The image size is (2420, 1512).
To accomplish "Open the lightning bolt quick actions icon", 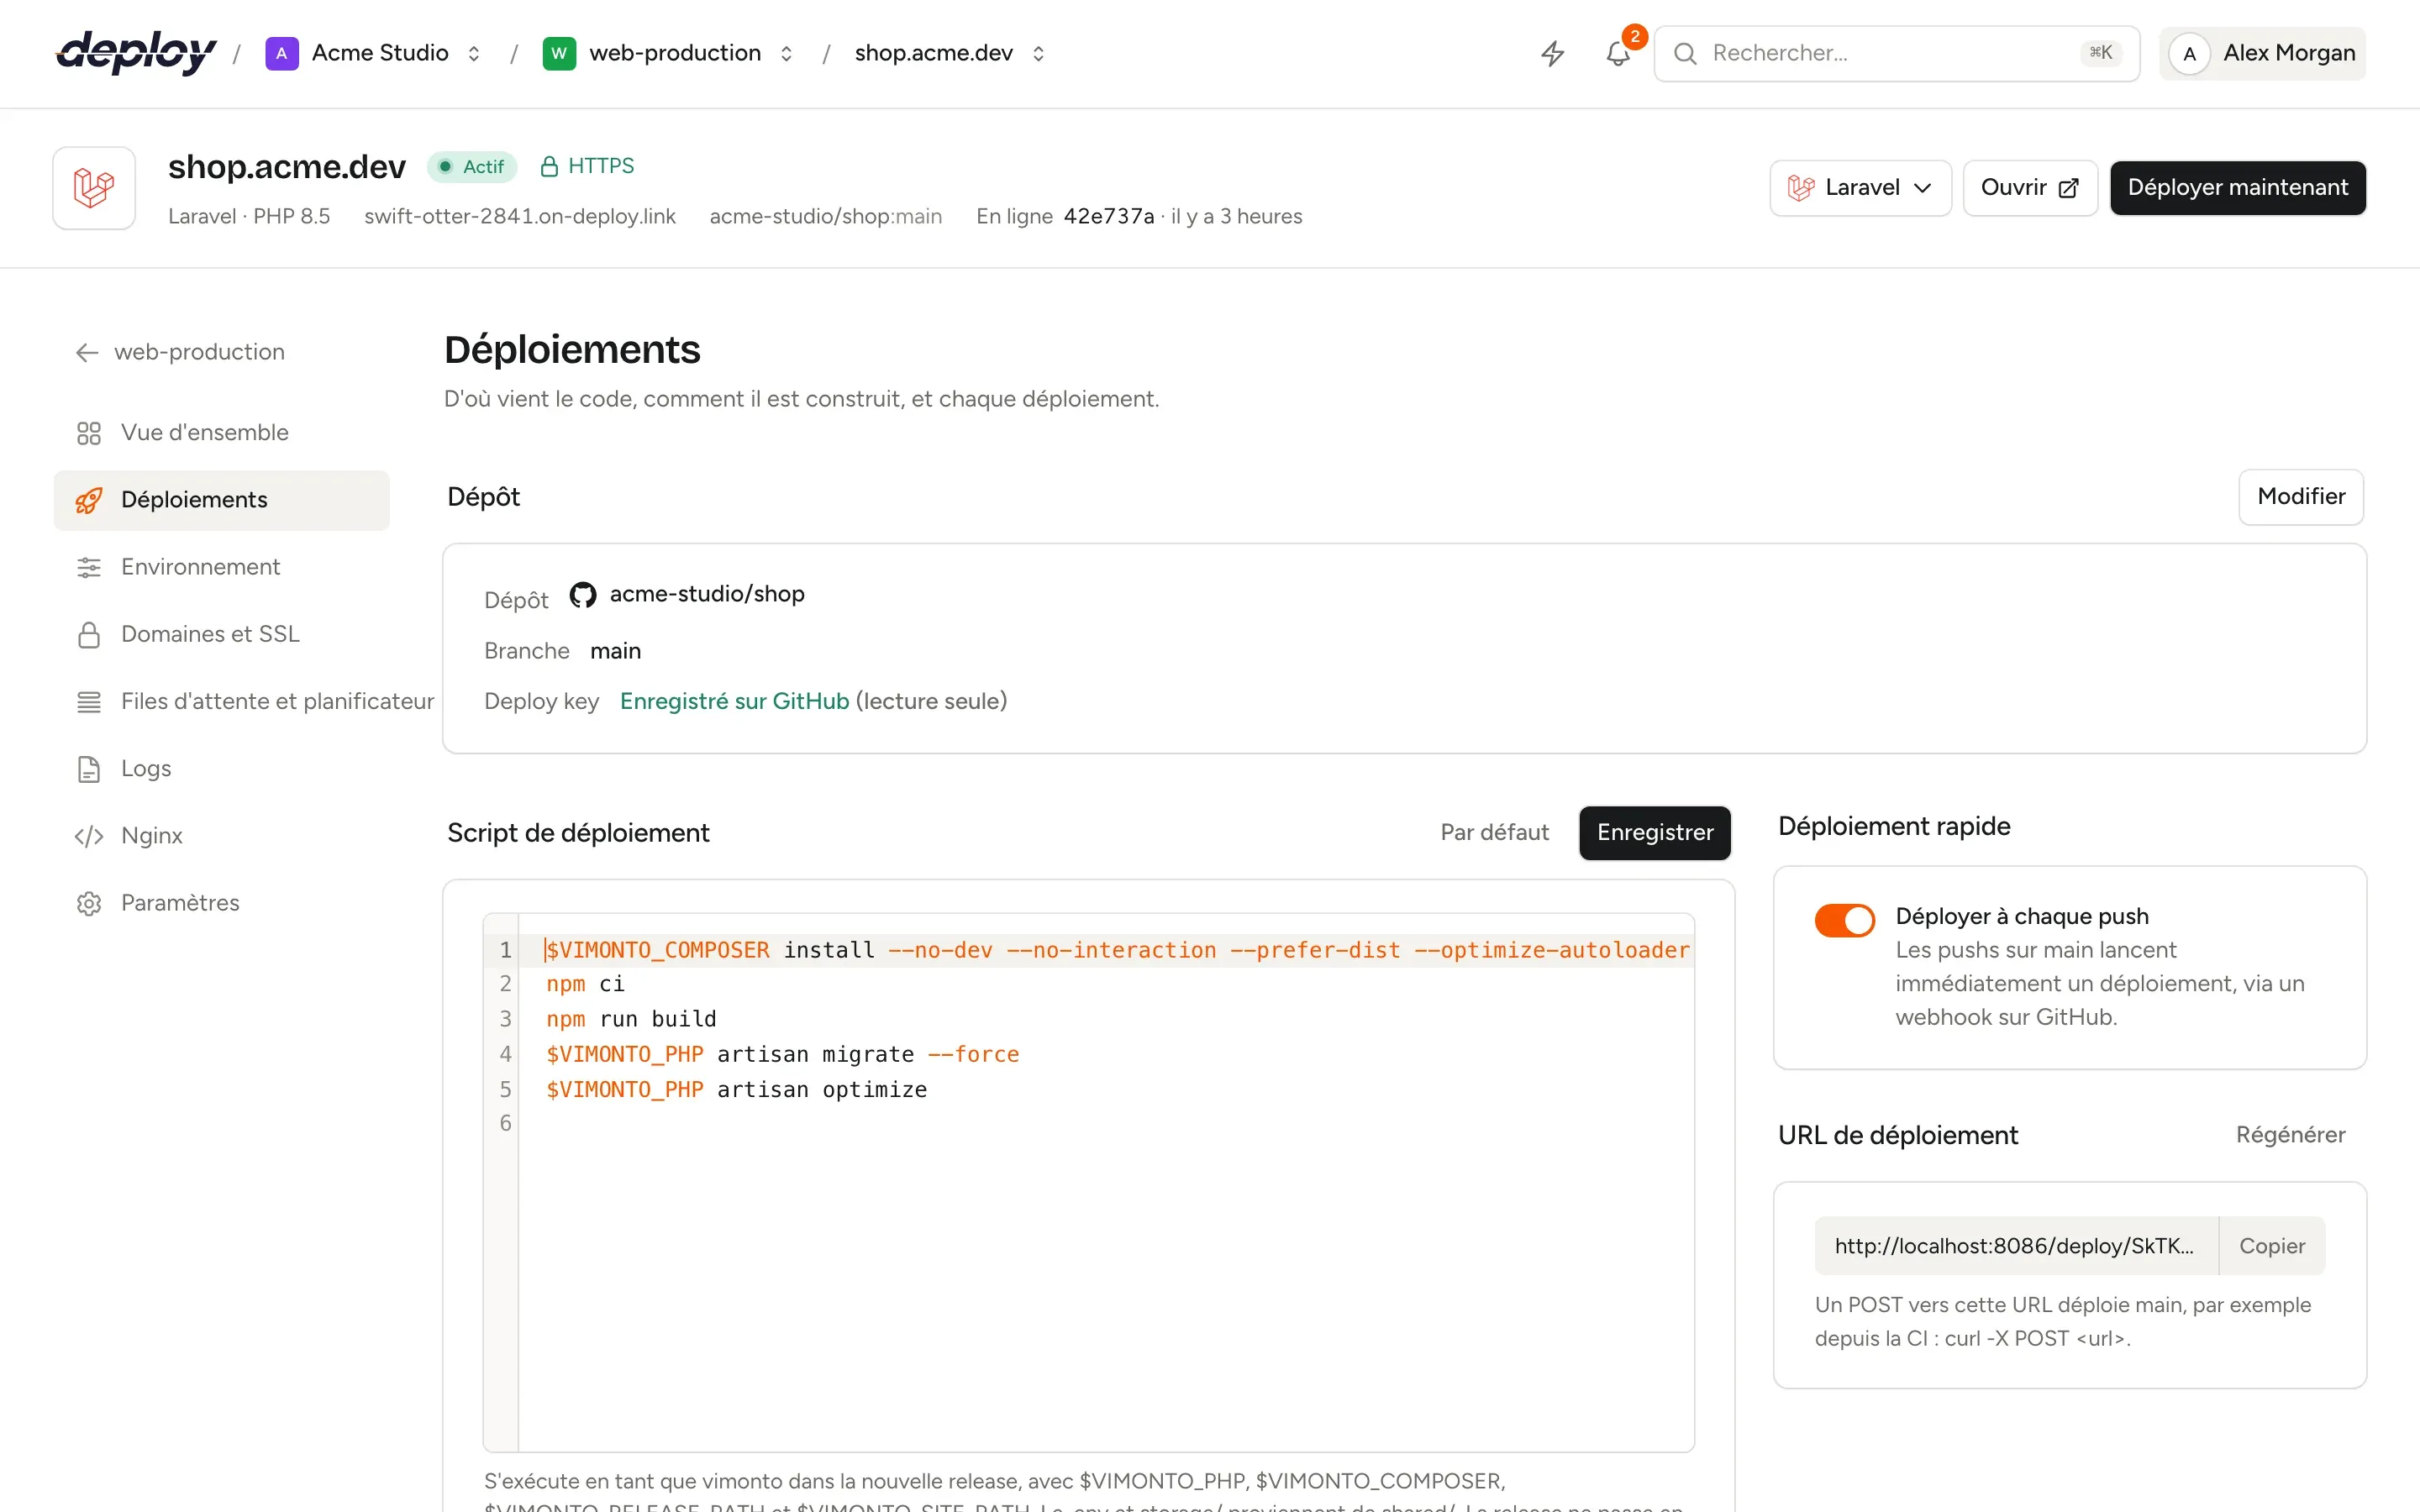I will [1552, 53].
